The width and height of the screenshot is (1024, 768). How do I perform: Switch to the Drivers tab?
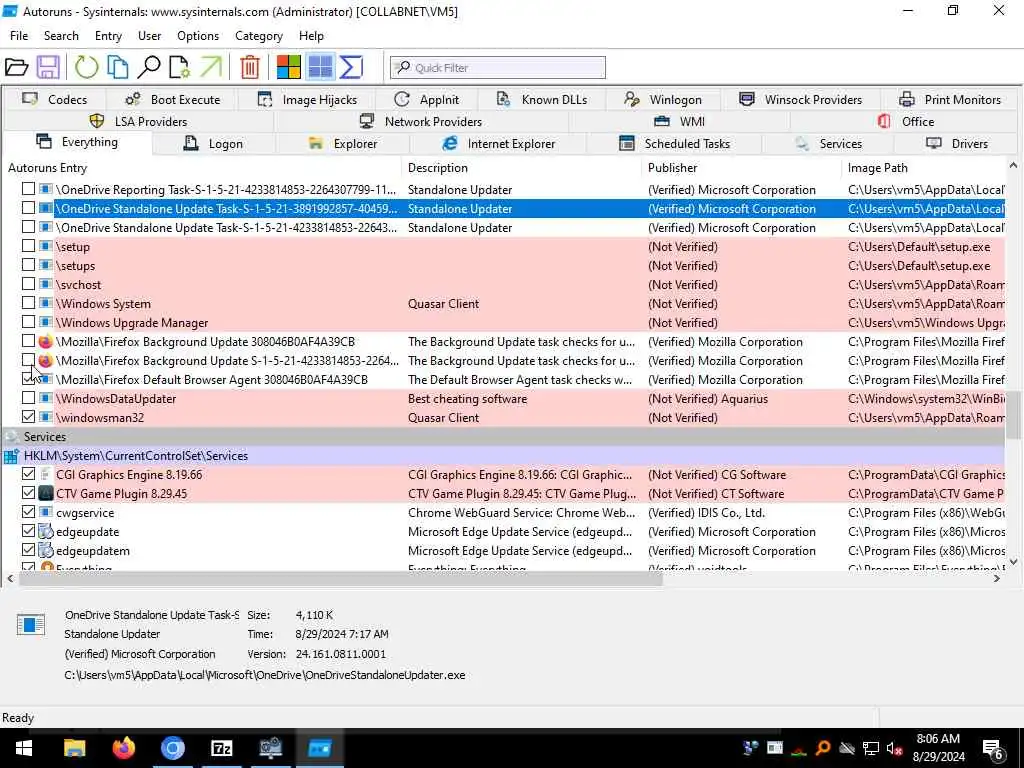(x=957, y=144)
